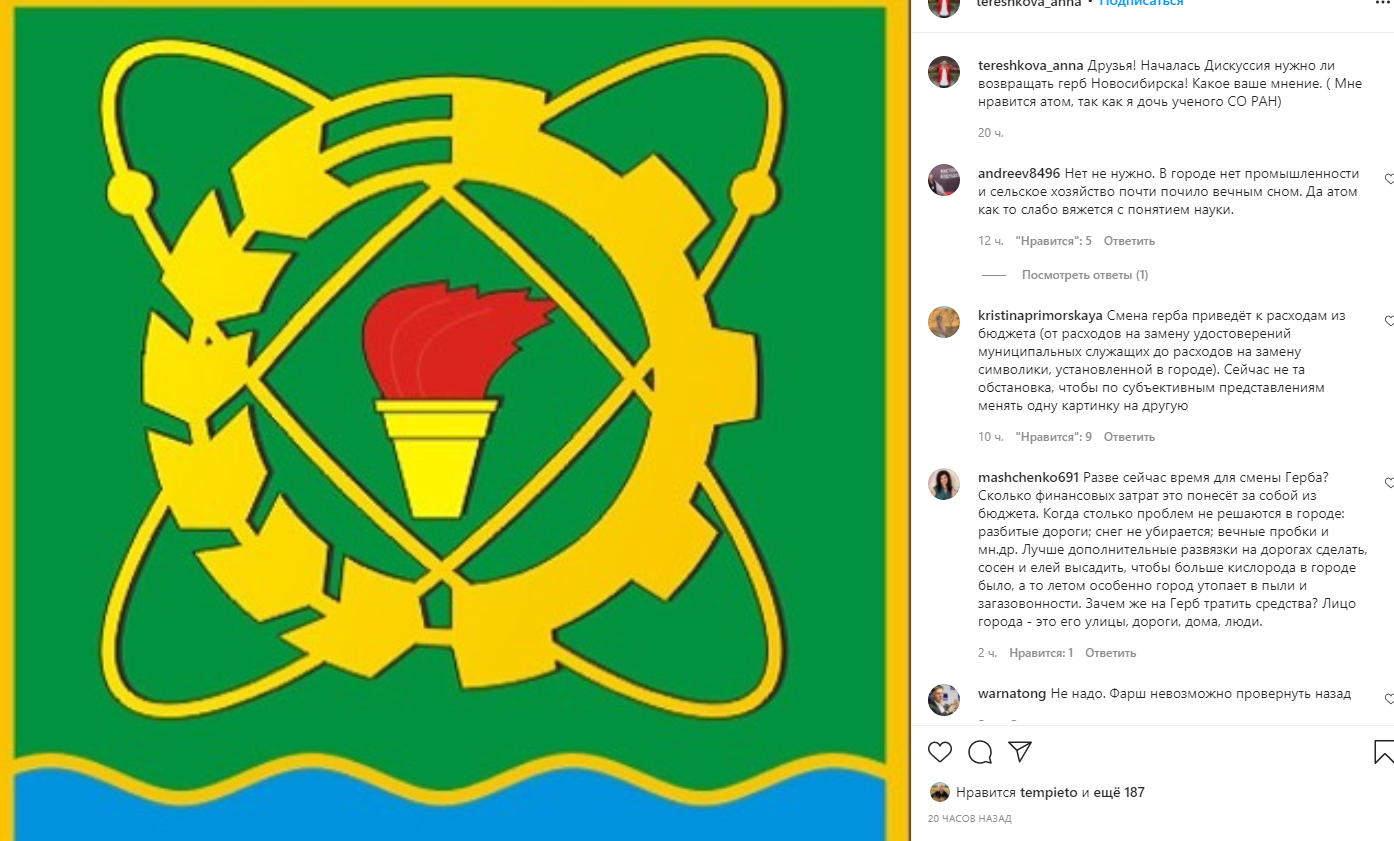Open kristinaprimorskaya's profile avatar
Screen dimensions: 1394x841
click(x=944, y=322)
